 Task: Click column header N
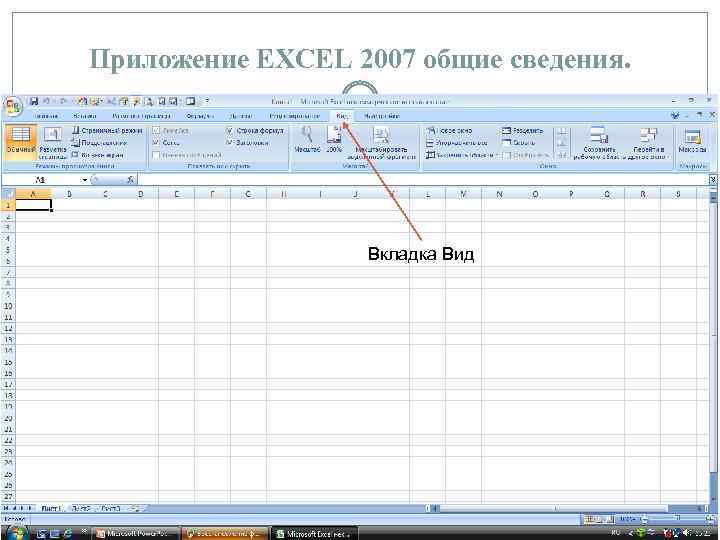point(499,194)
